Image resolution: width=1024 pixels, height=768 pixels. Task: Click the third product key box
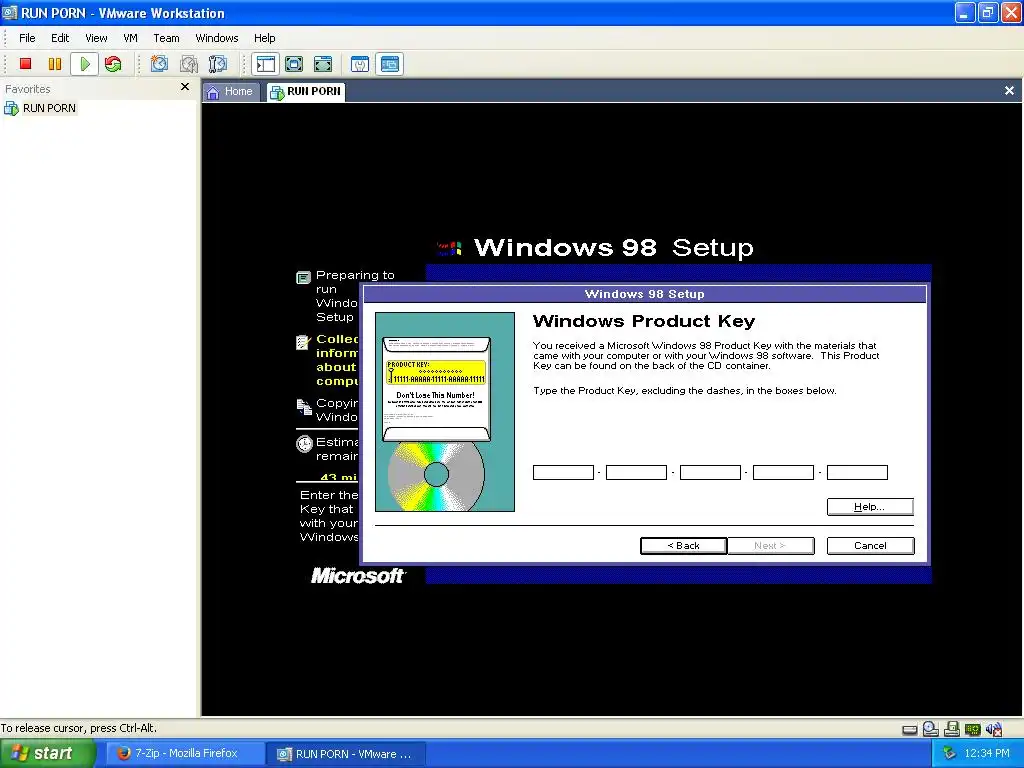pyautogui.click(x=710, y=472)
